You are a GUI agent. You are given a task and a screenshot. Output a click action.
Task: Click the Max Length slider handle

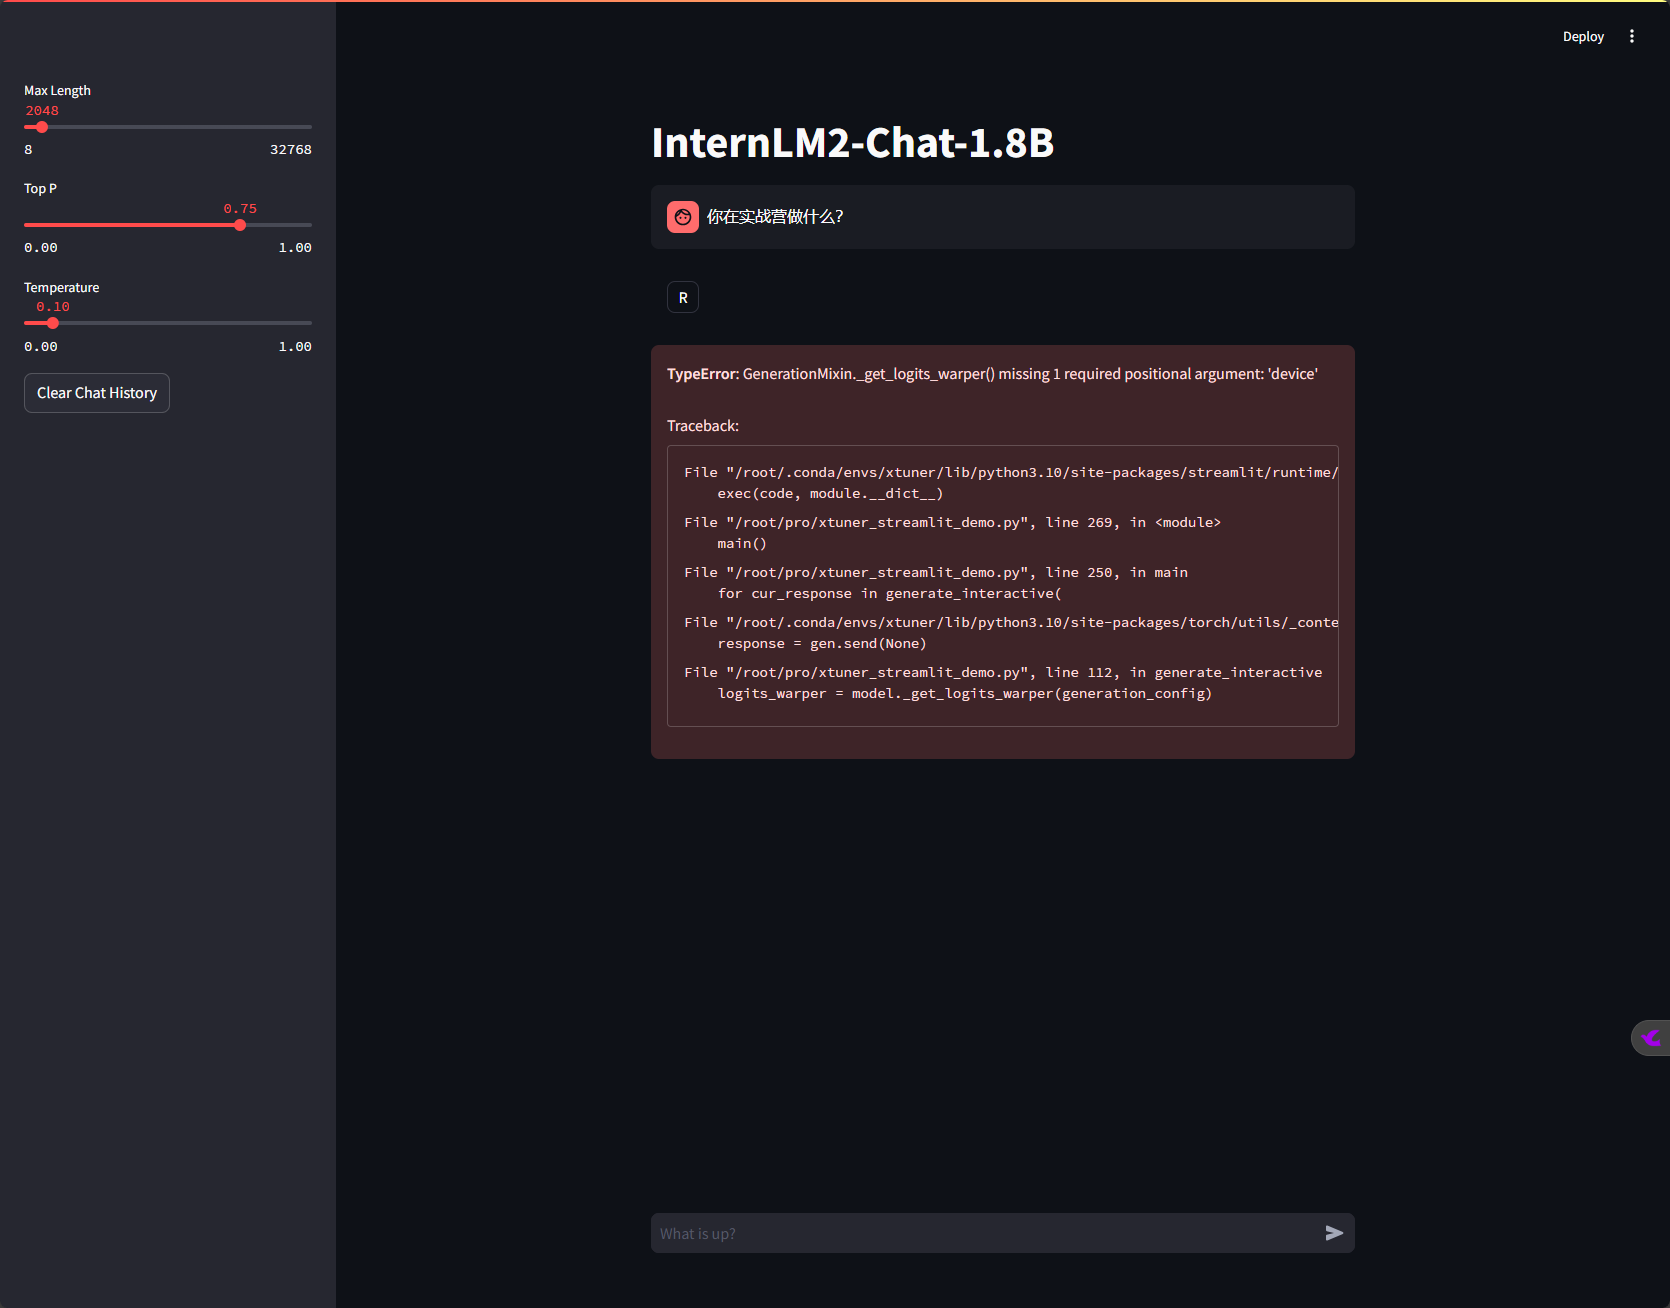point(42,127)
